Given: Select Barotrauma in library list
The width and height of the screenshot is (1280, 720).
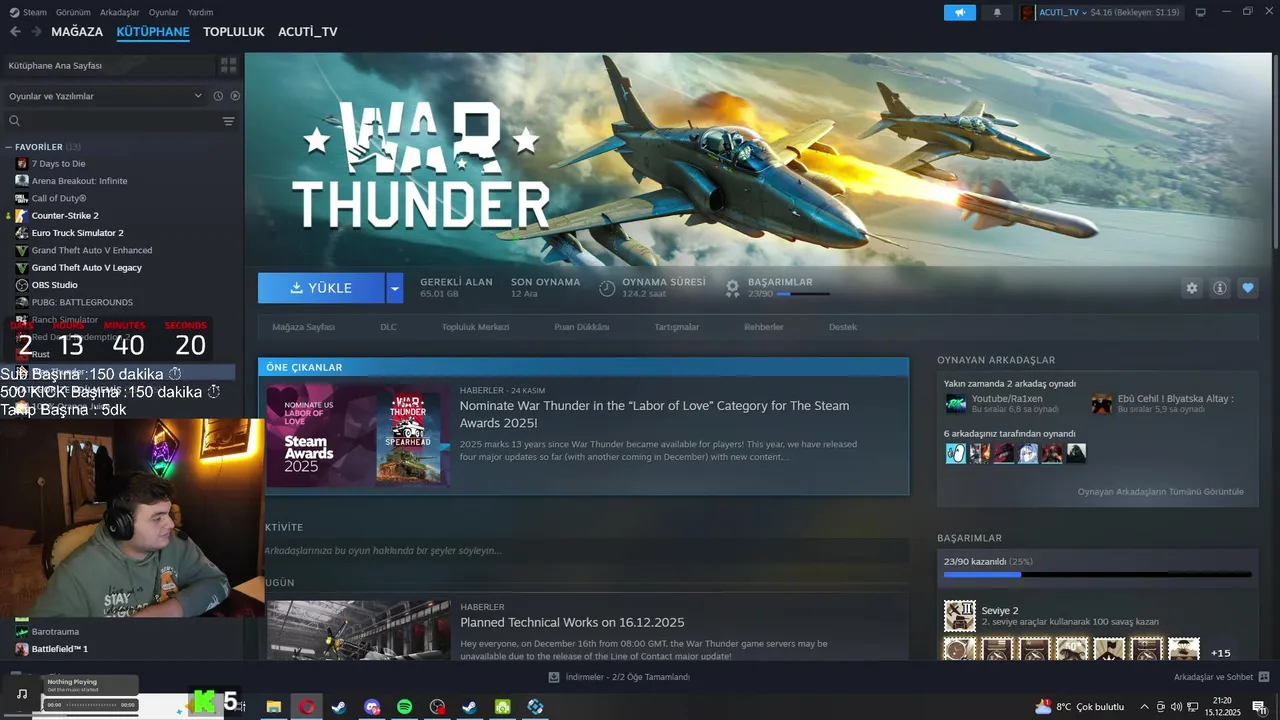Looking at the screenshot, I should click(x=55, y=632).
